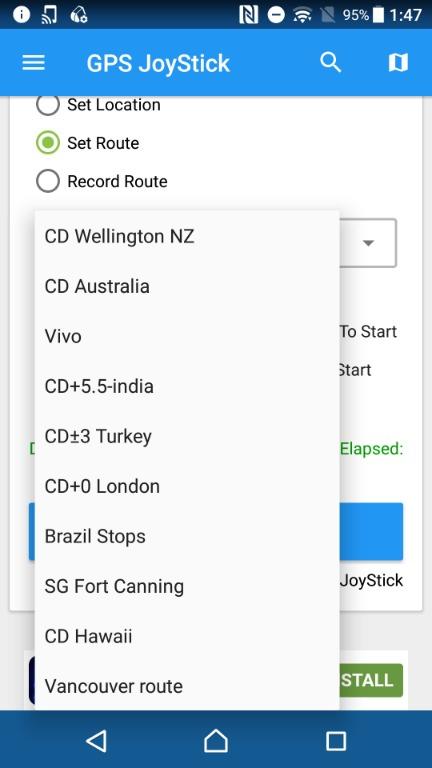Open the map view icon
This screenshot has width=432, height=768.
pyautogui.click(x=398, y=63)
